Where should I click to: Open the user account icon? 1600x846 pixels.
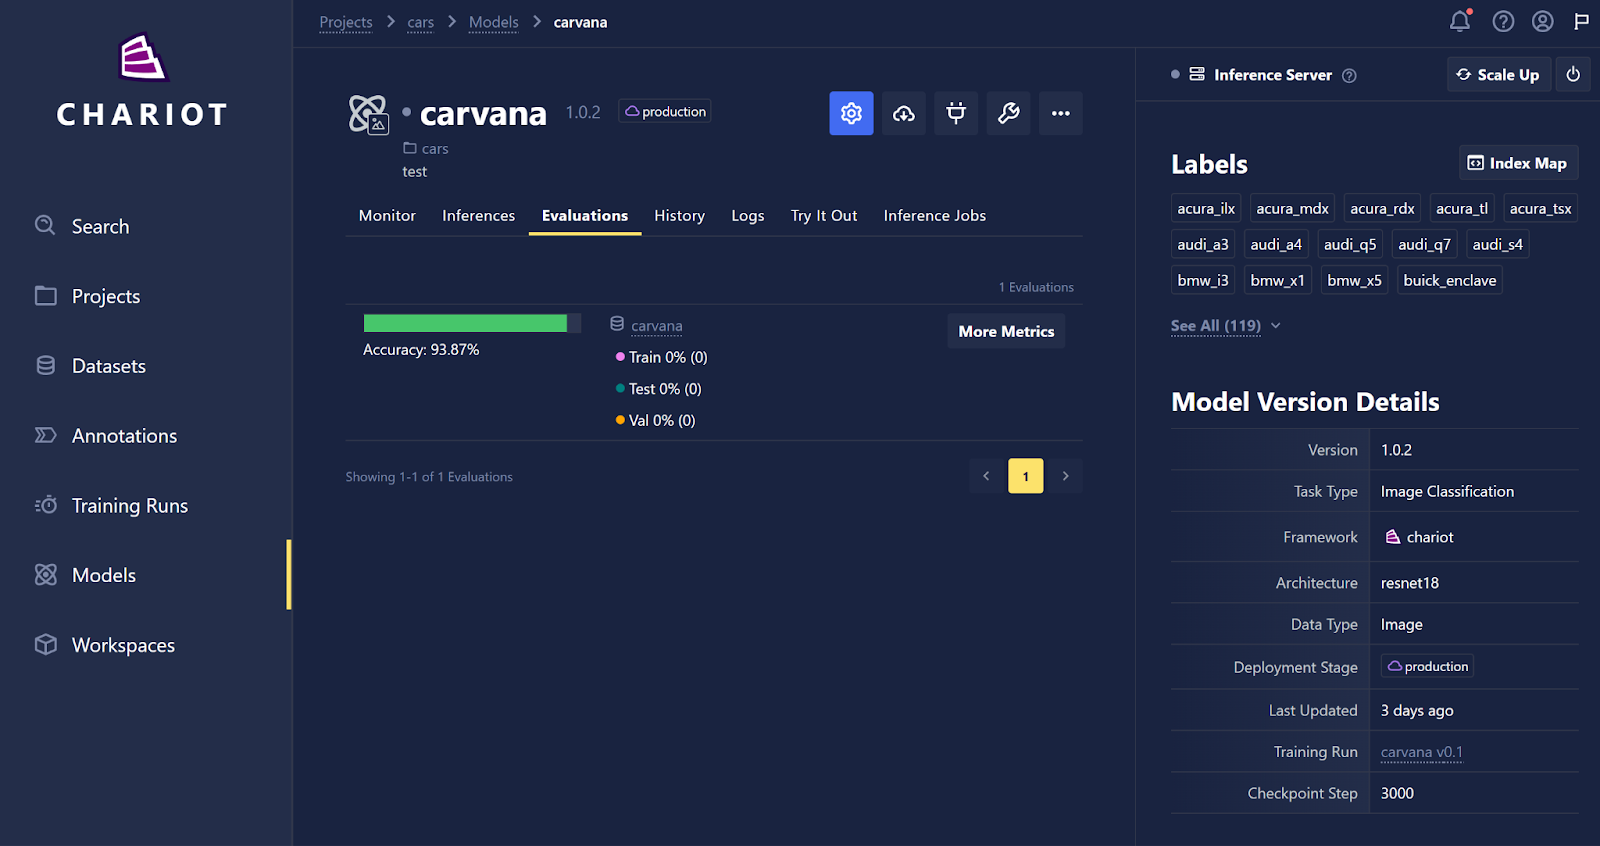(x=1543, y=21)
